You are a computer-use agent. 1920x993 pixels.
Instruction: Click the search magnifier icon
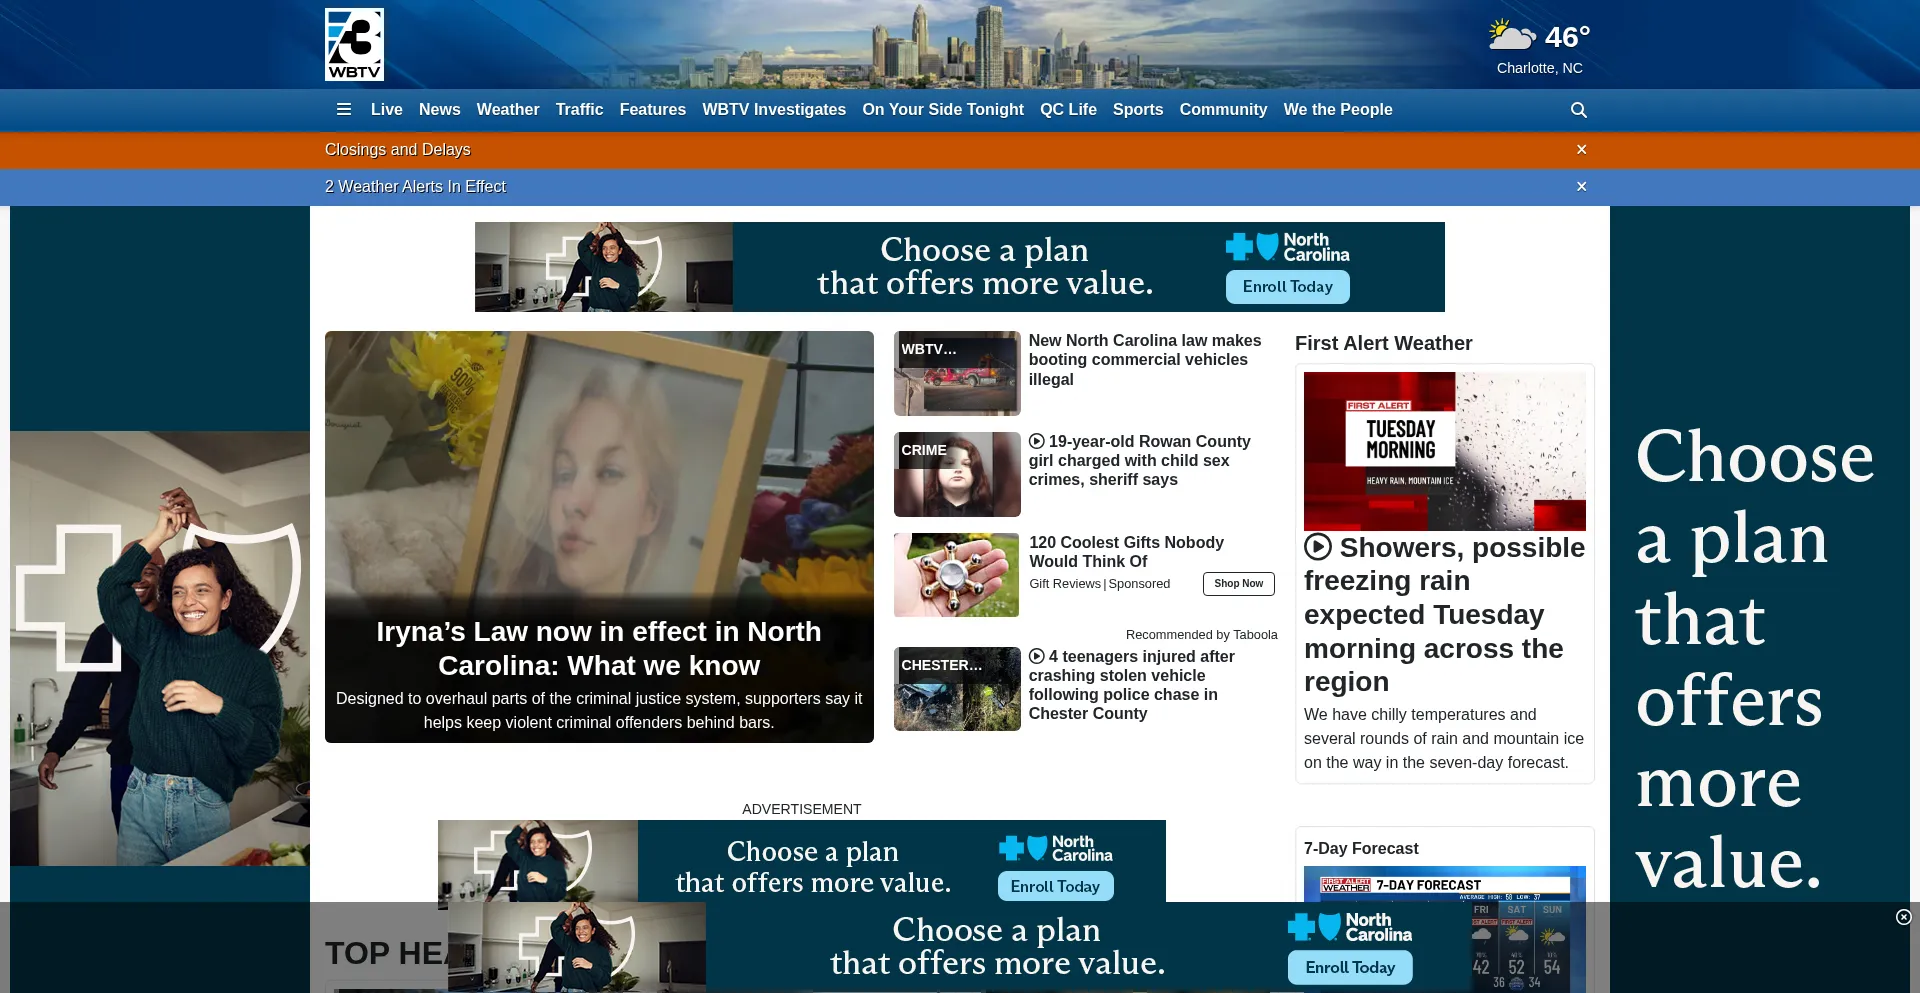[1578, 110]
